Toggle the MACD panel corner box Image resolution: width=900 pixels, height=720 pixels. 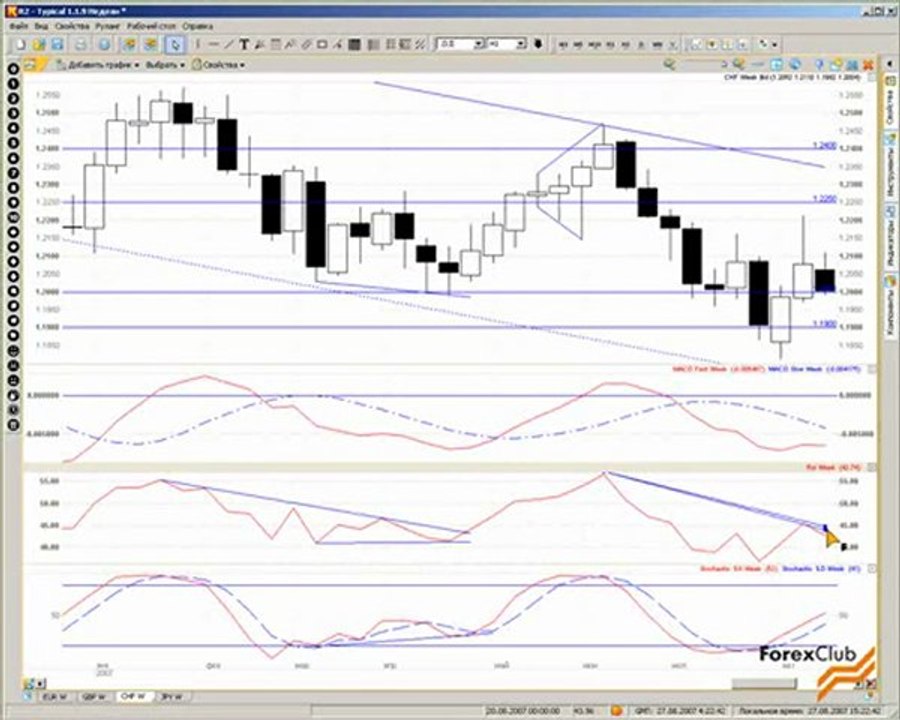(x=872, y=369)
